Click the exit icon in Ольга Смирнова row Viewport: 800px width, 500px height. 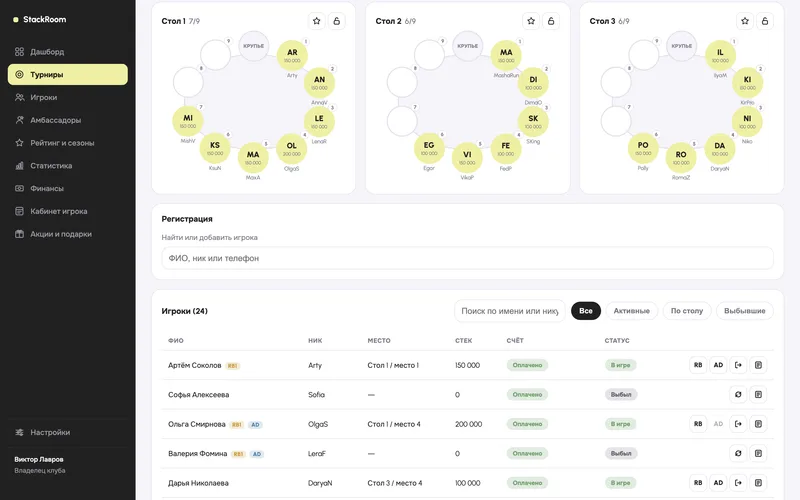pos(738,424)
